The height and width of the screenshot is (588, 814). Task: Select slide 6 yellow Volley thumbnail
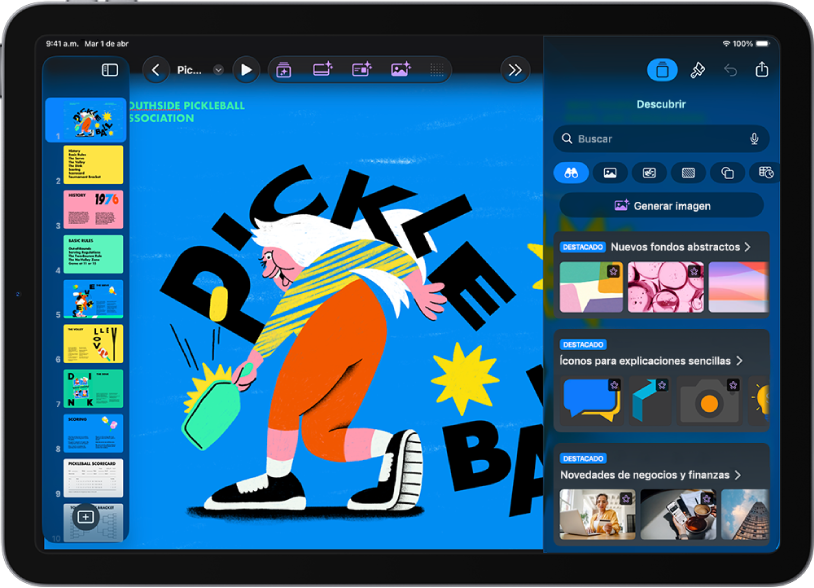[x=93, y=344]
